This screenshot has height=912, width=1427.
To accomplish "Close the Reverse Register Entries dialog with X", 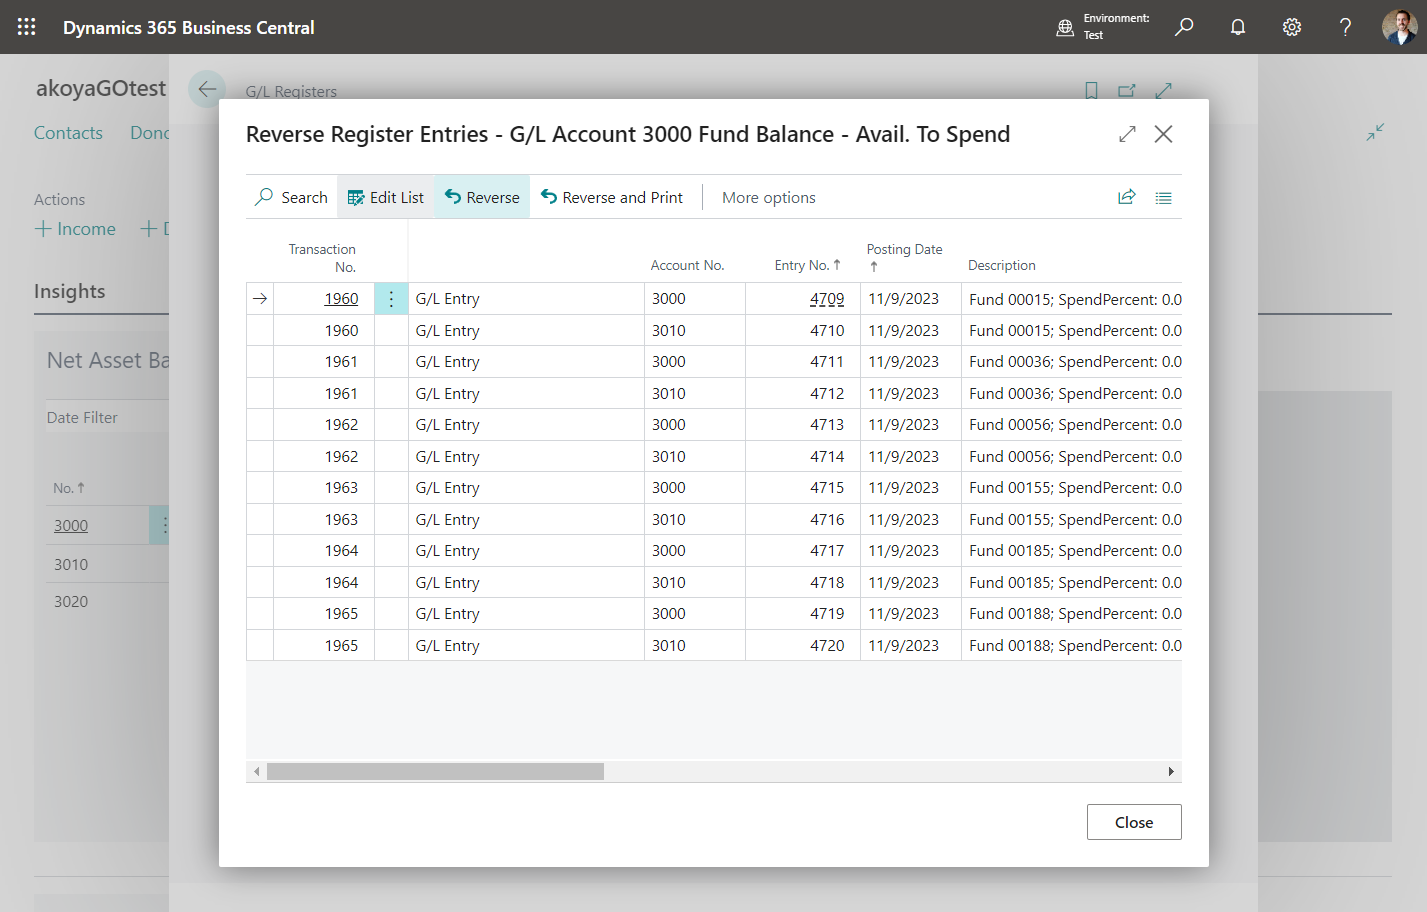I will tap(1163, 134).
